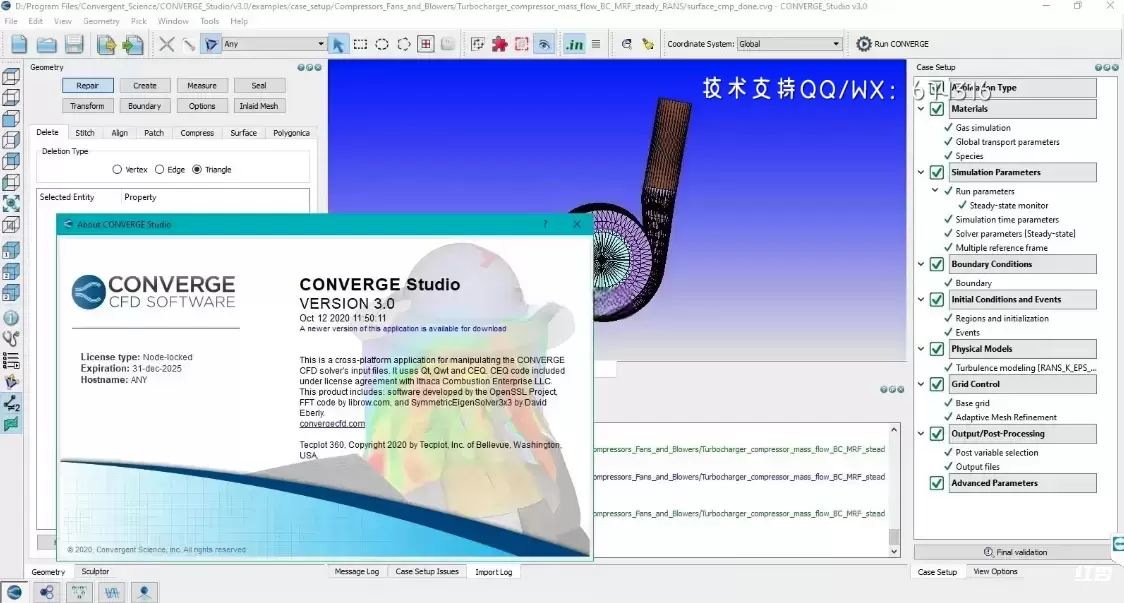Toggle the eye visibility toolbar icon
Image resolution: width=1124 pixels, height=603 pixels.
(544, 44)
